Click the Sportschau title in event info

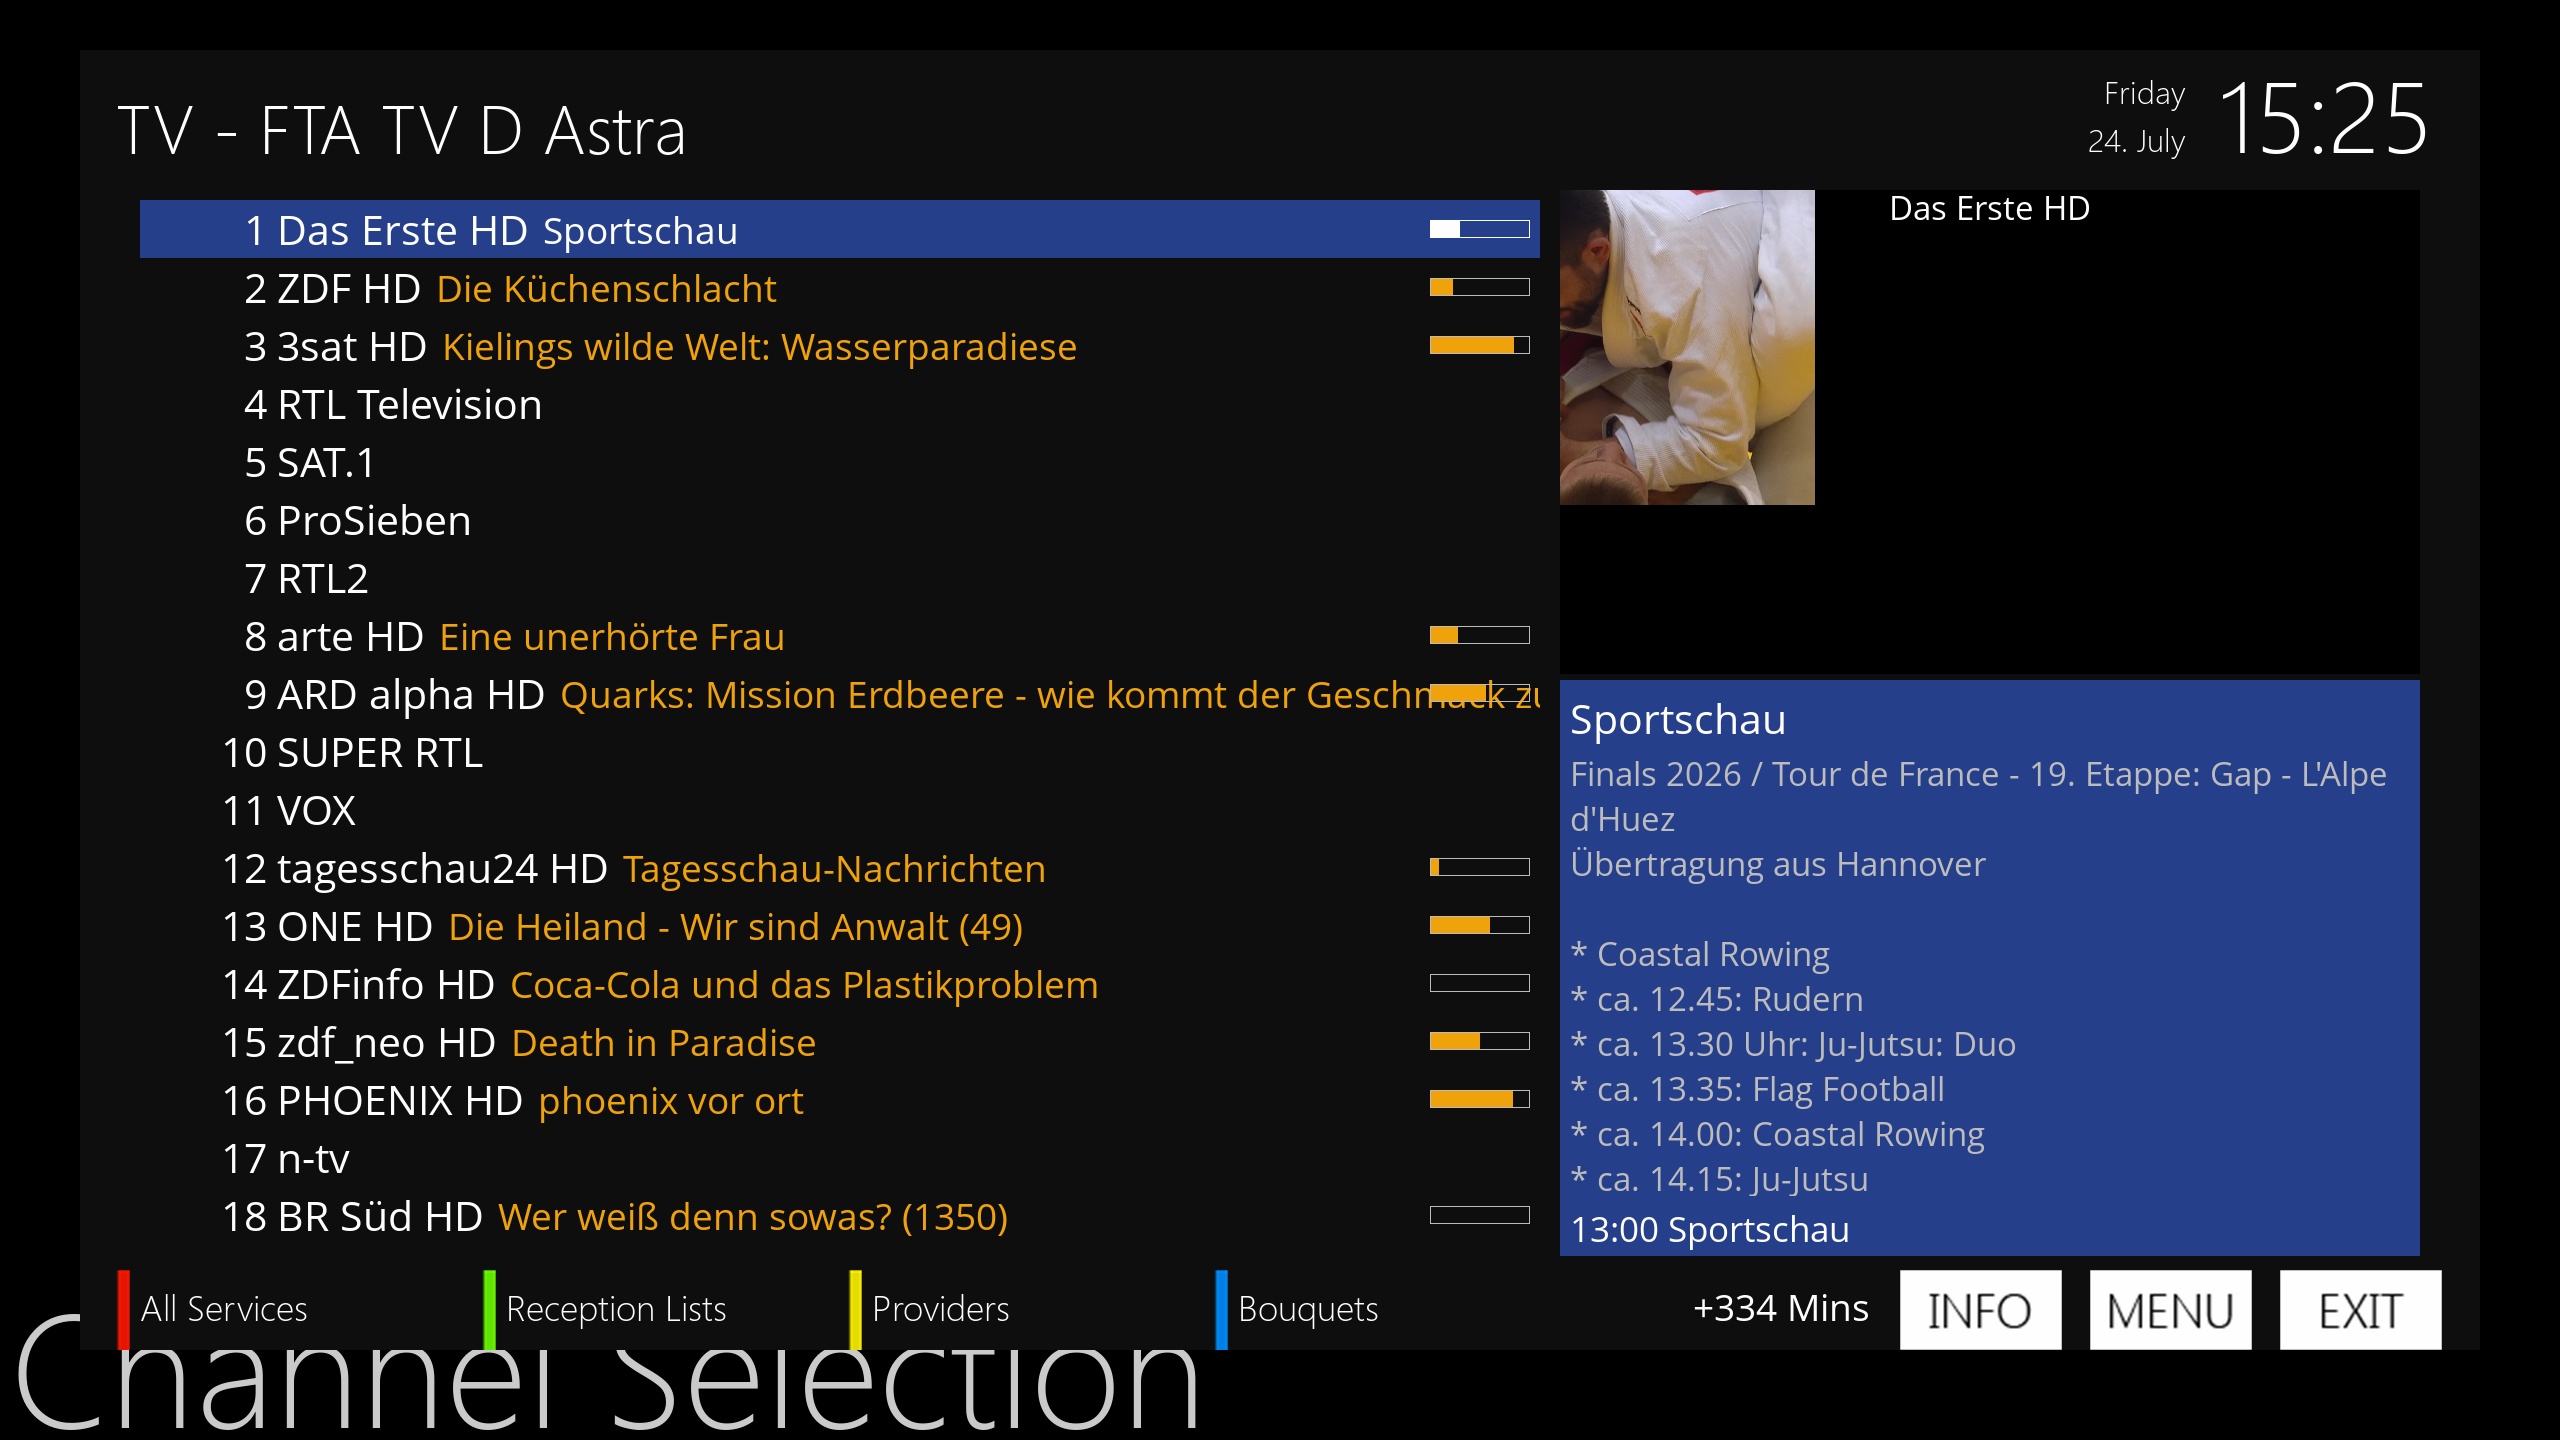(1678, 720)
